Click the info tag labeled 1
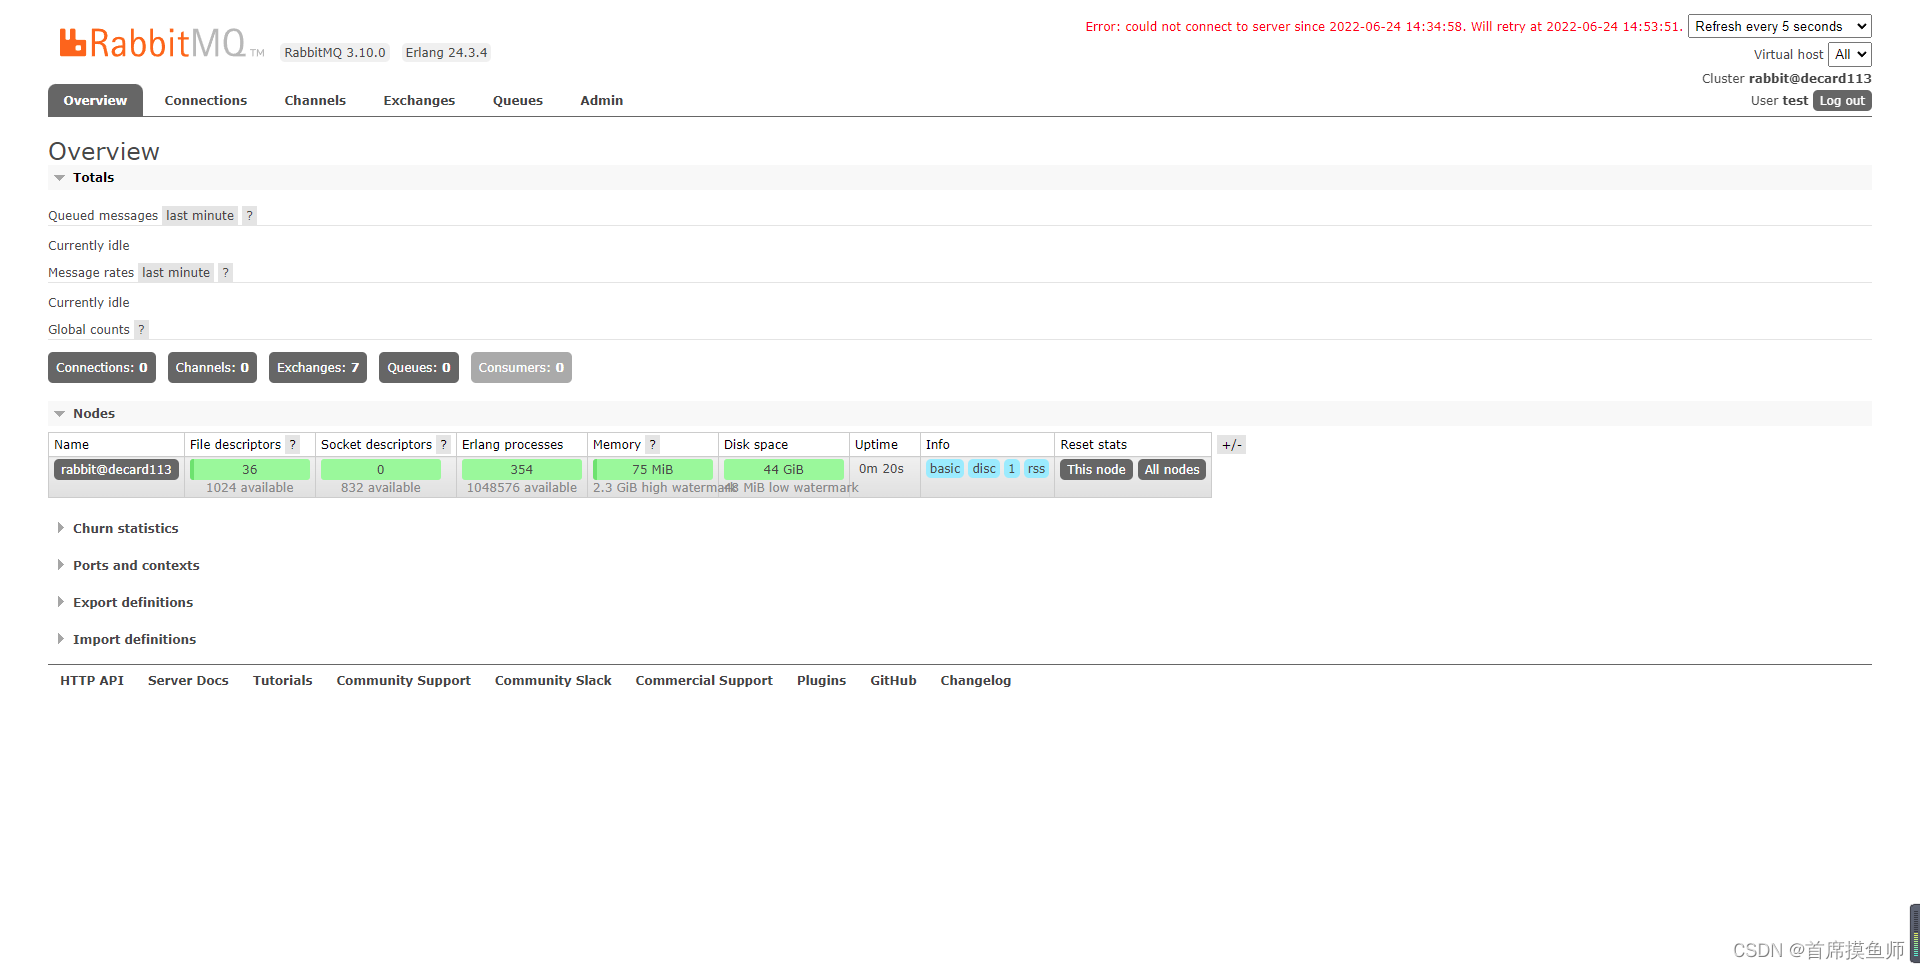Screen dimensions: 1920x969 coord(1012,469)
